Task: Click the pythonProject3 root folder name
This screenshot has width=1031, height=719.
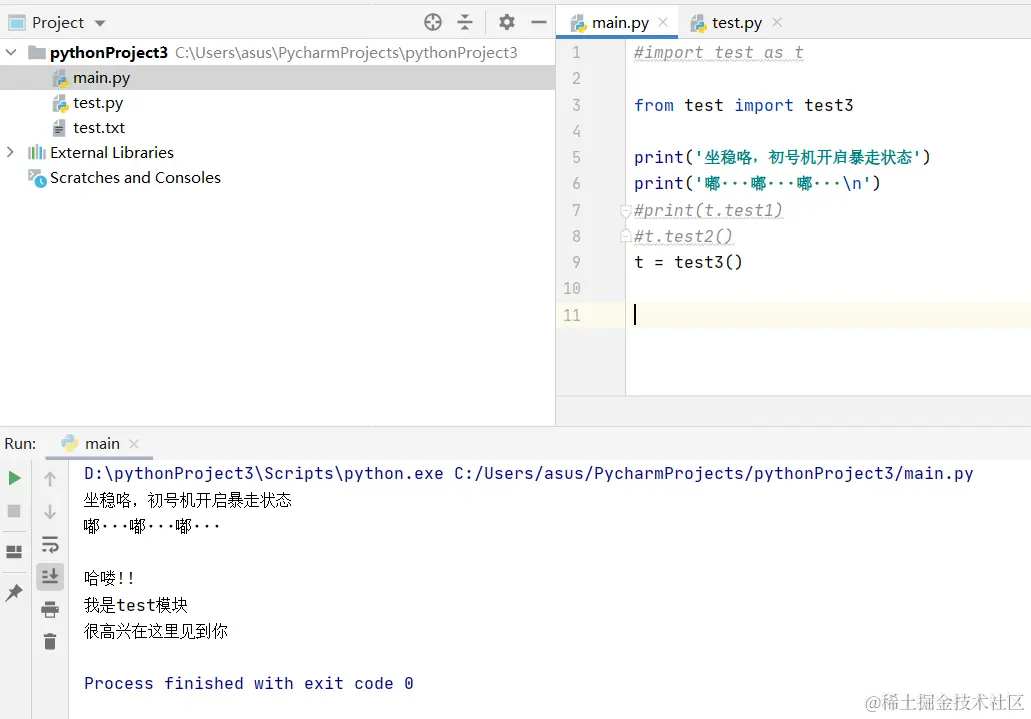Action: coord(108,53)
